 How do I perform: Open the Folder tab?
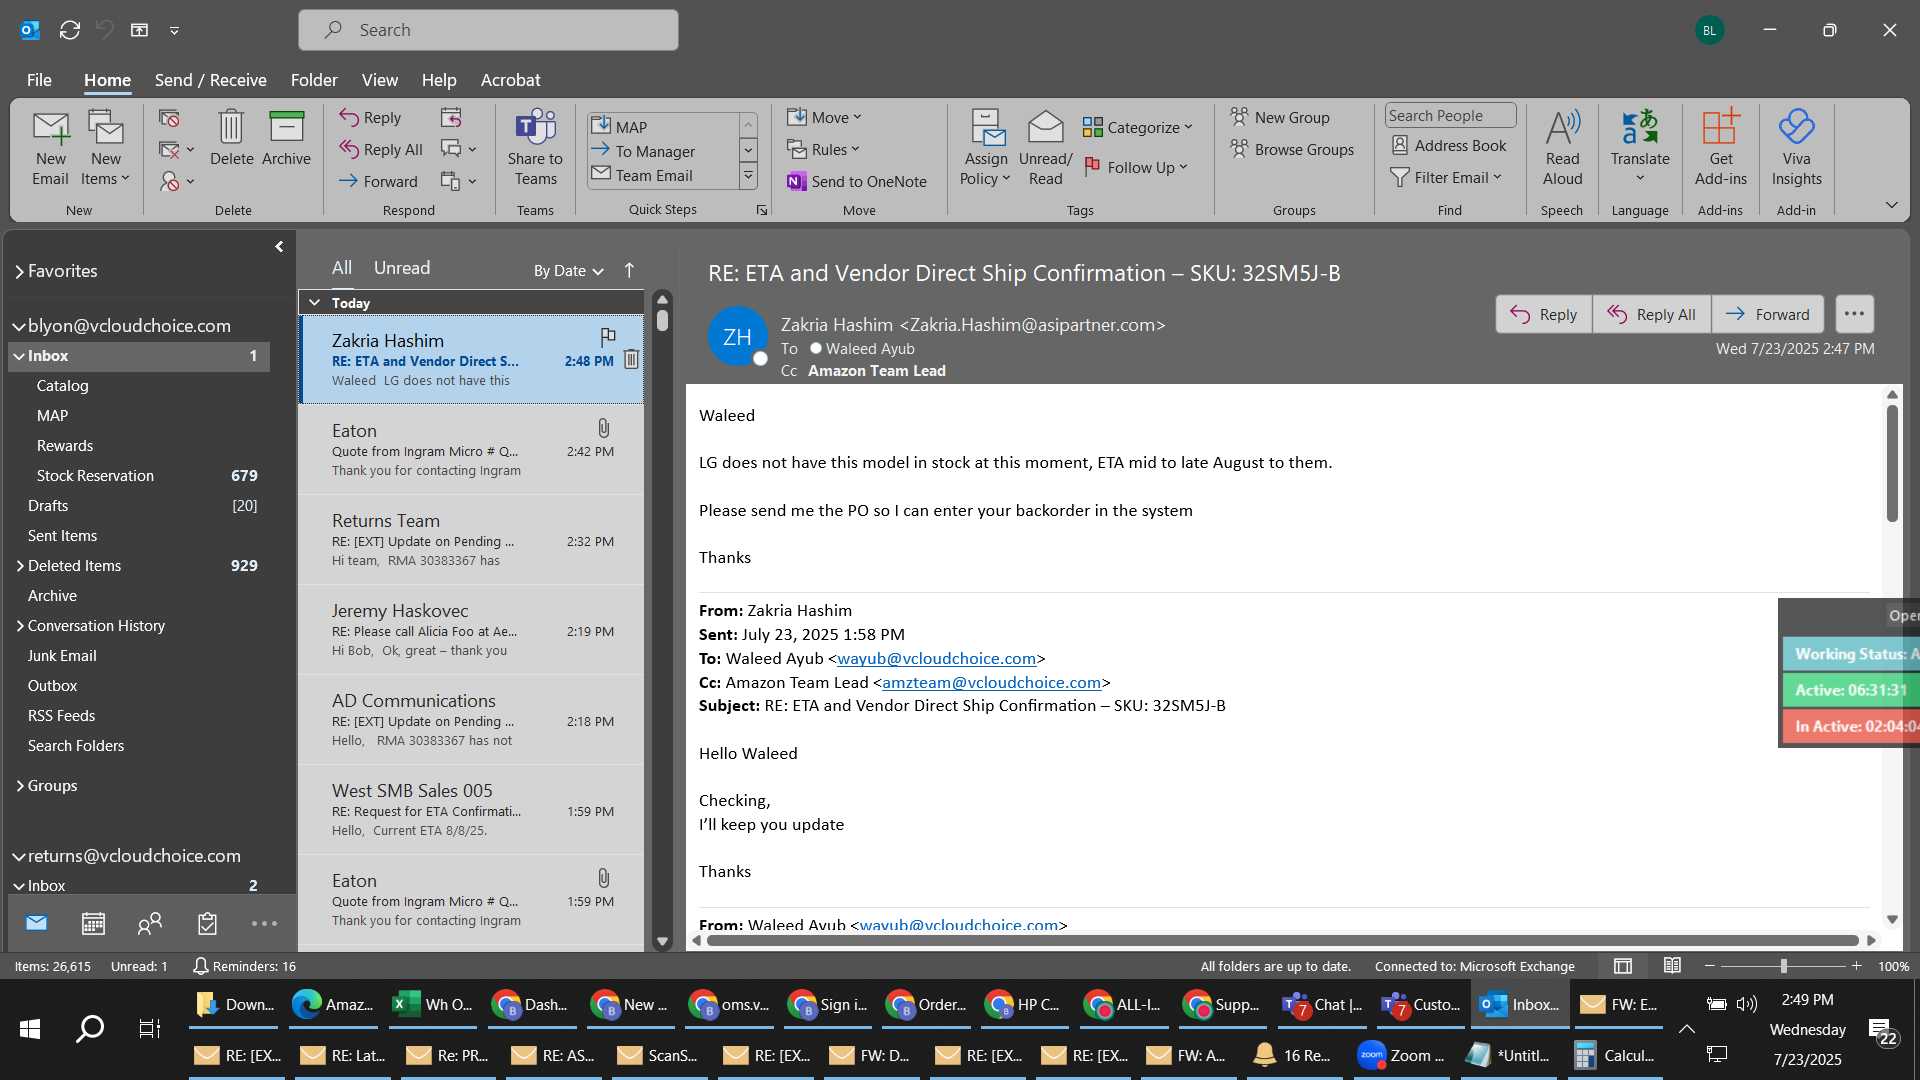314,80
